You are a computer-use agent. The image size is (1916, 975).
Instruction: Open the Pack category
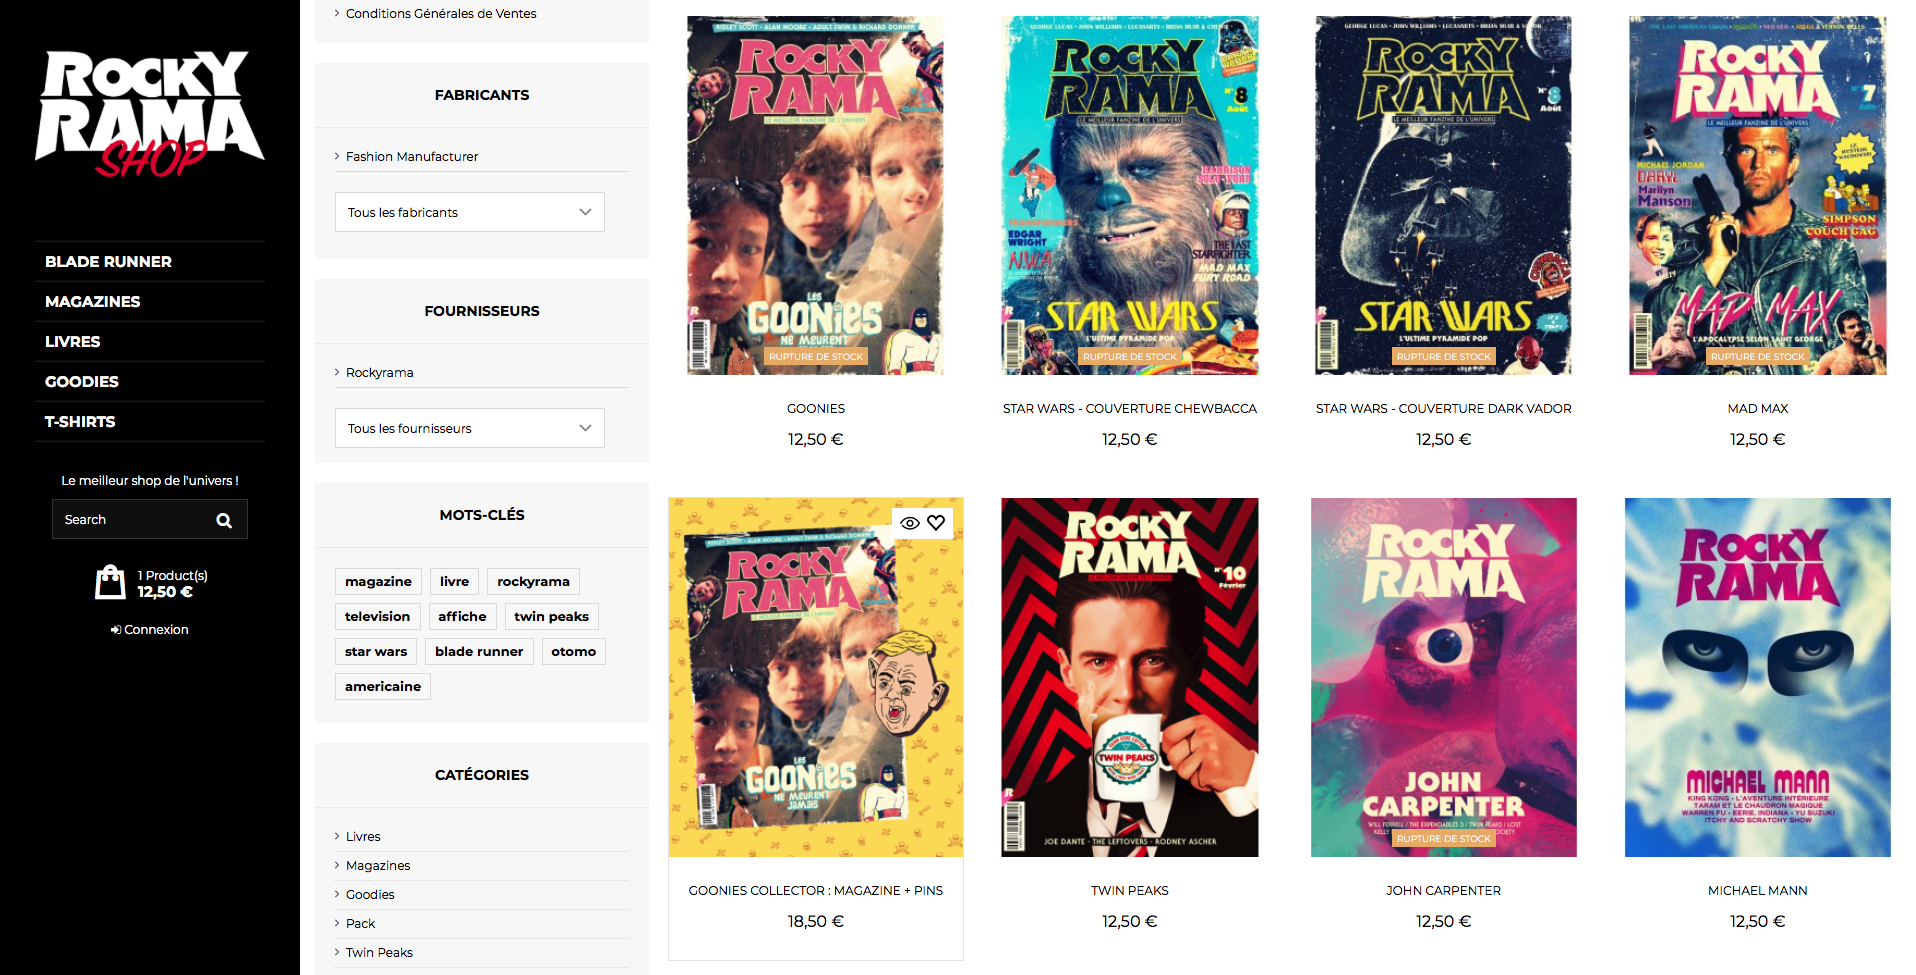pyautogui.click(x=360, y=923)
